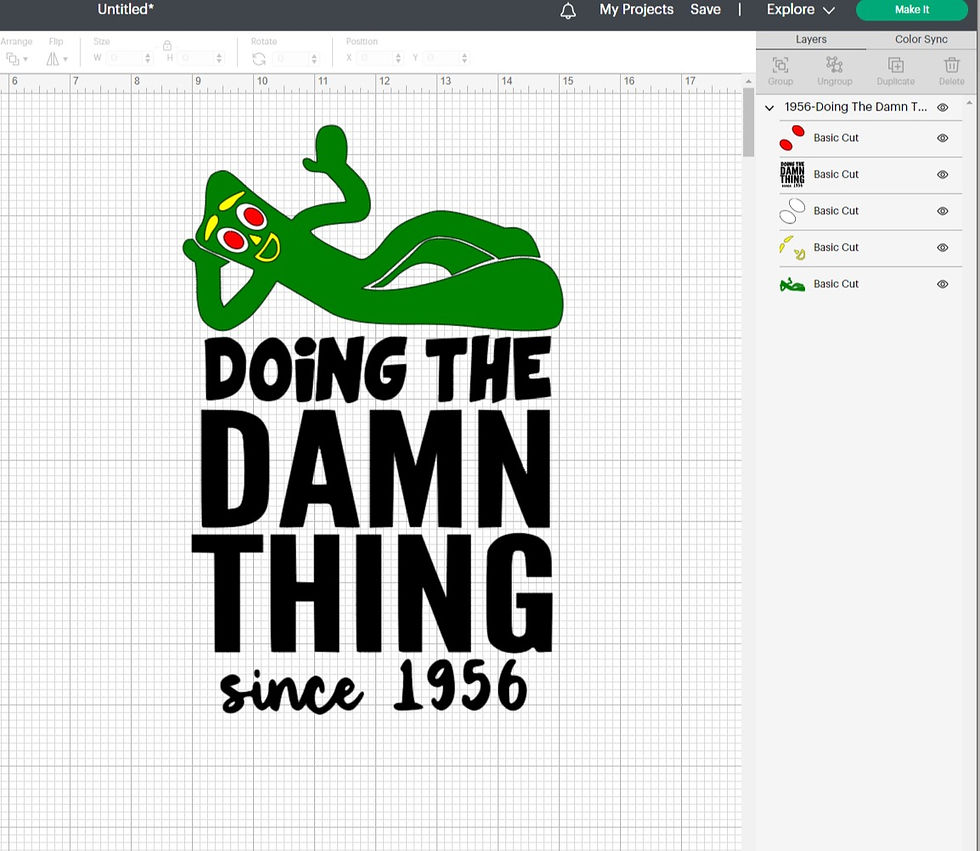Open the Explore dropdown menu
This screenshot has height=851, width=980.
tap(801, 10)
